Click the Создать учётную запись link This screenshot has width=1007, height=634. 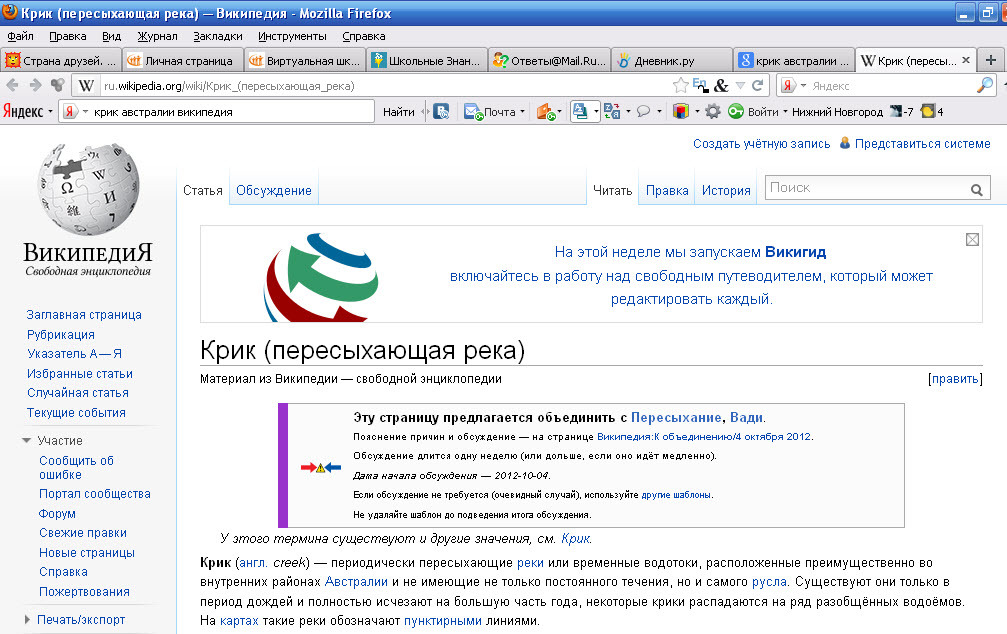point(761,144)
